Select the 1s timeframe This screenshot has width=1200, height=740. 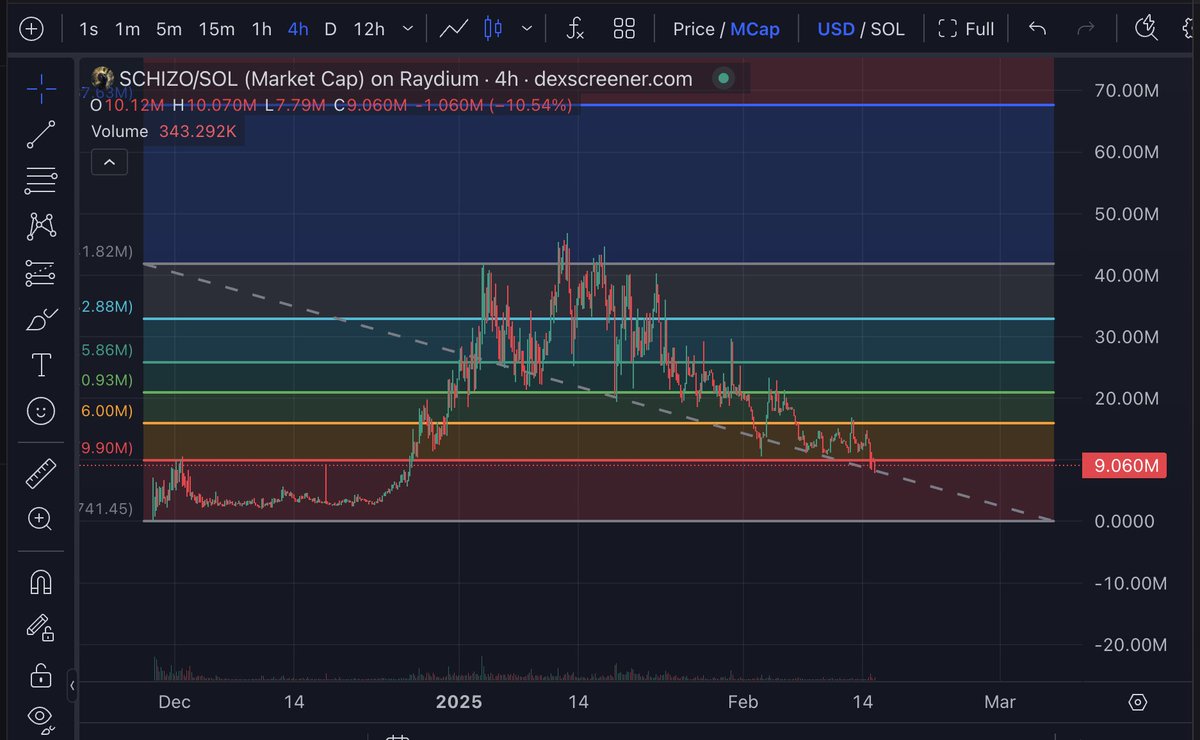(89, 29)
